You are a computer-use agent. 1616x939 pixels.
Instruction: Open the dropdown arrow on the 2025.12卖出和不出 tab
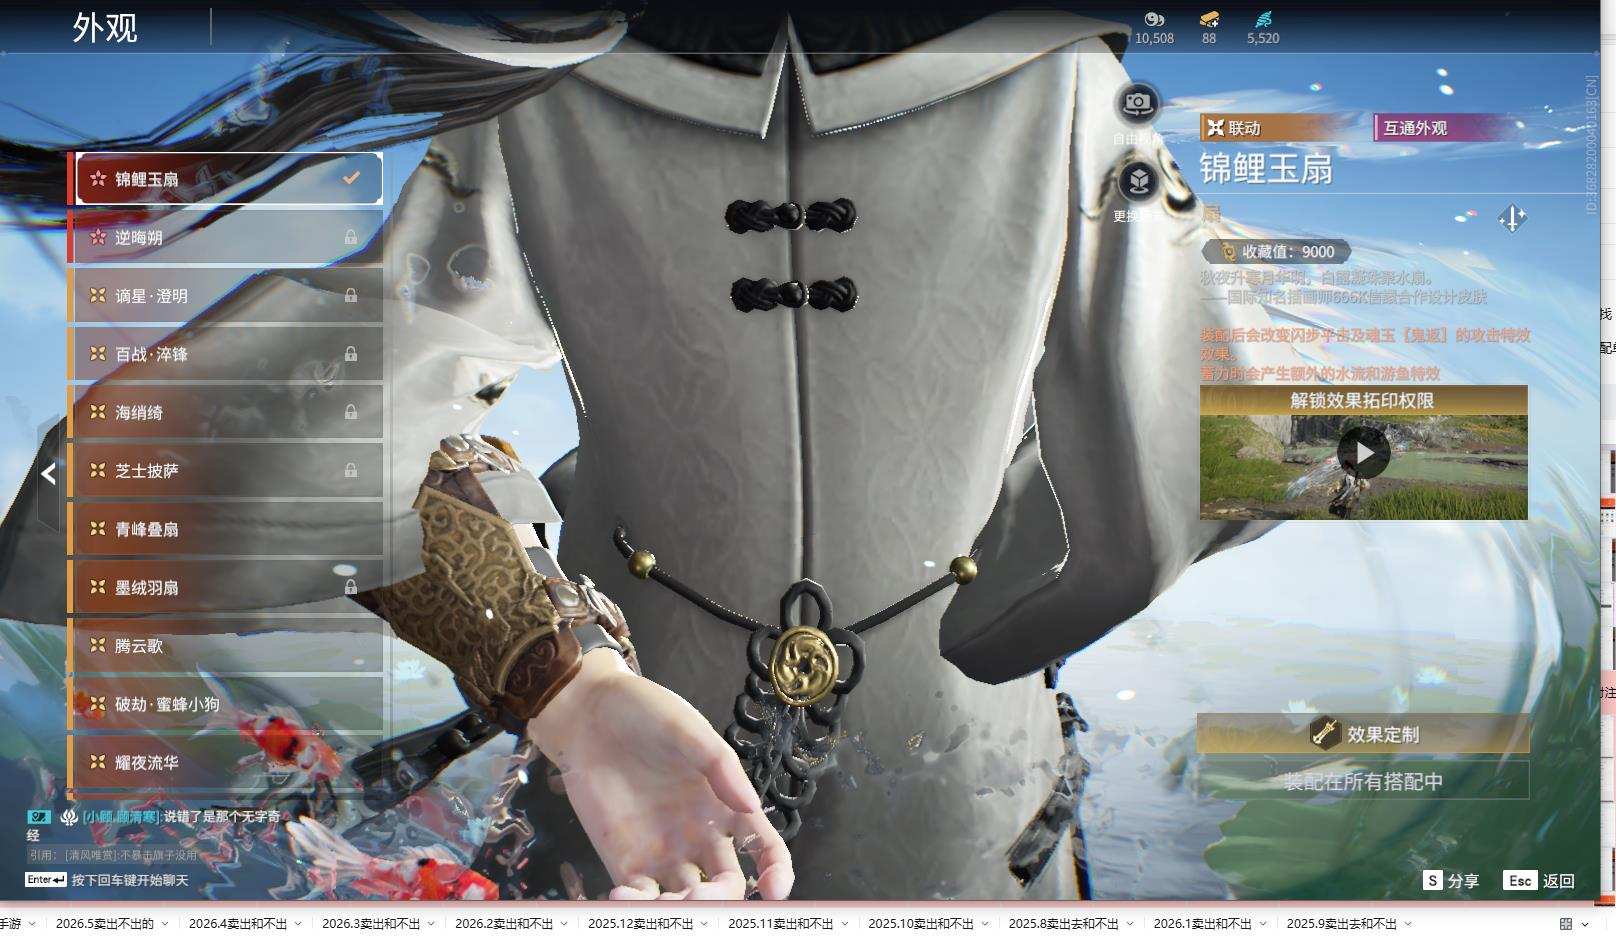coord(704,924)
